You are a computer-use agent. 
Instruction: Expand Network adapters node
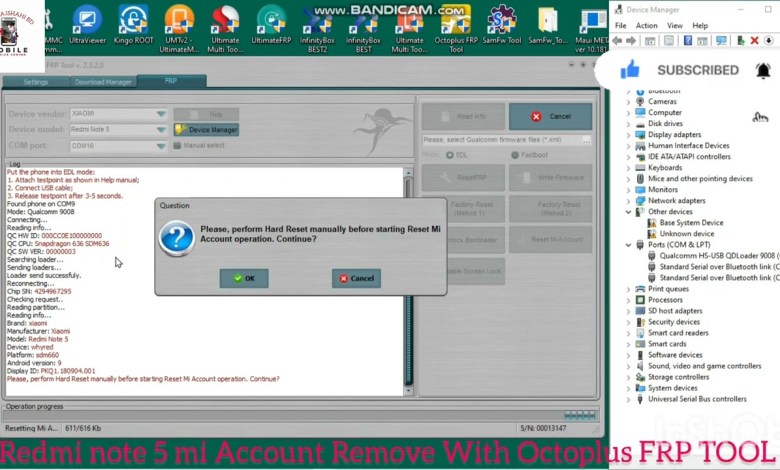click(x=628, y=201)
